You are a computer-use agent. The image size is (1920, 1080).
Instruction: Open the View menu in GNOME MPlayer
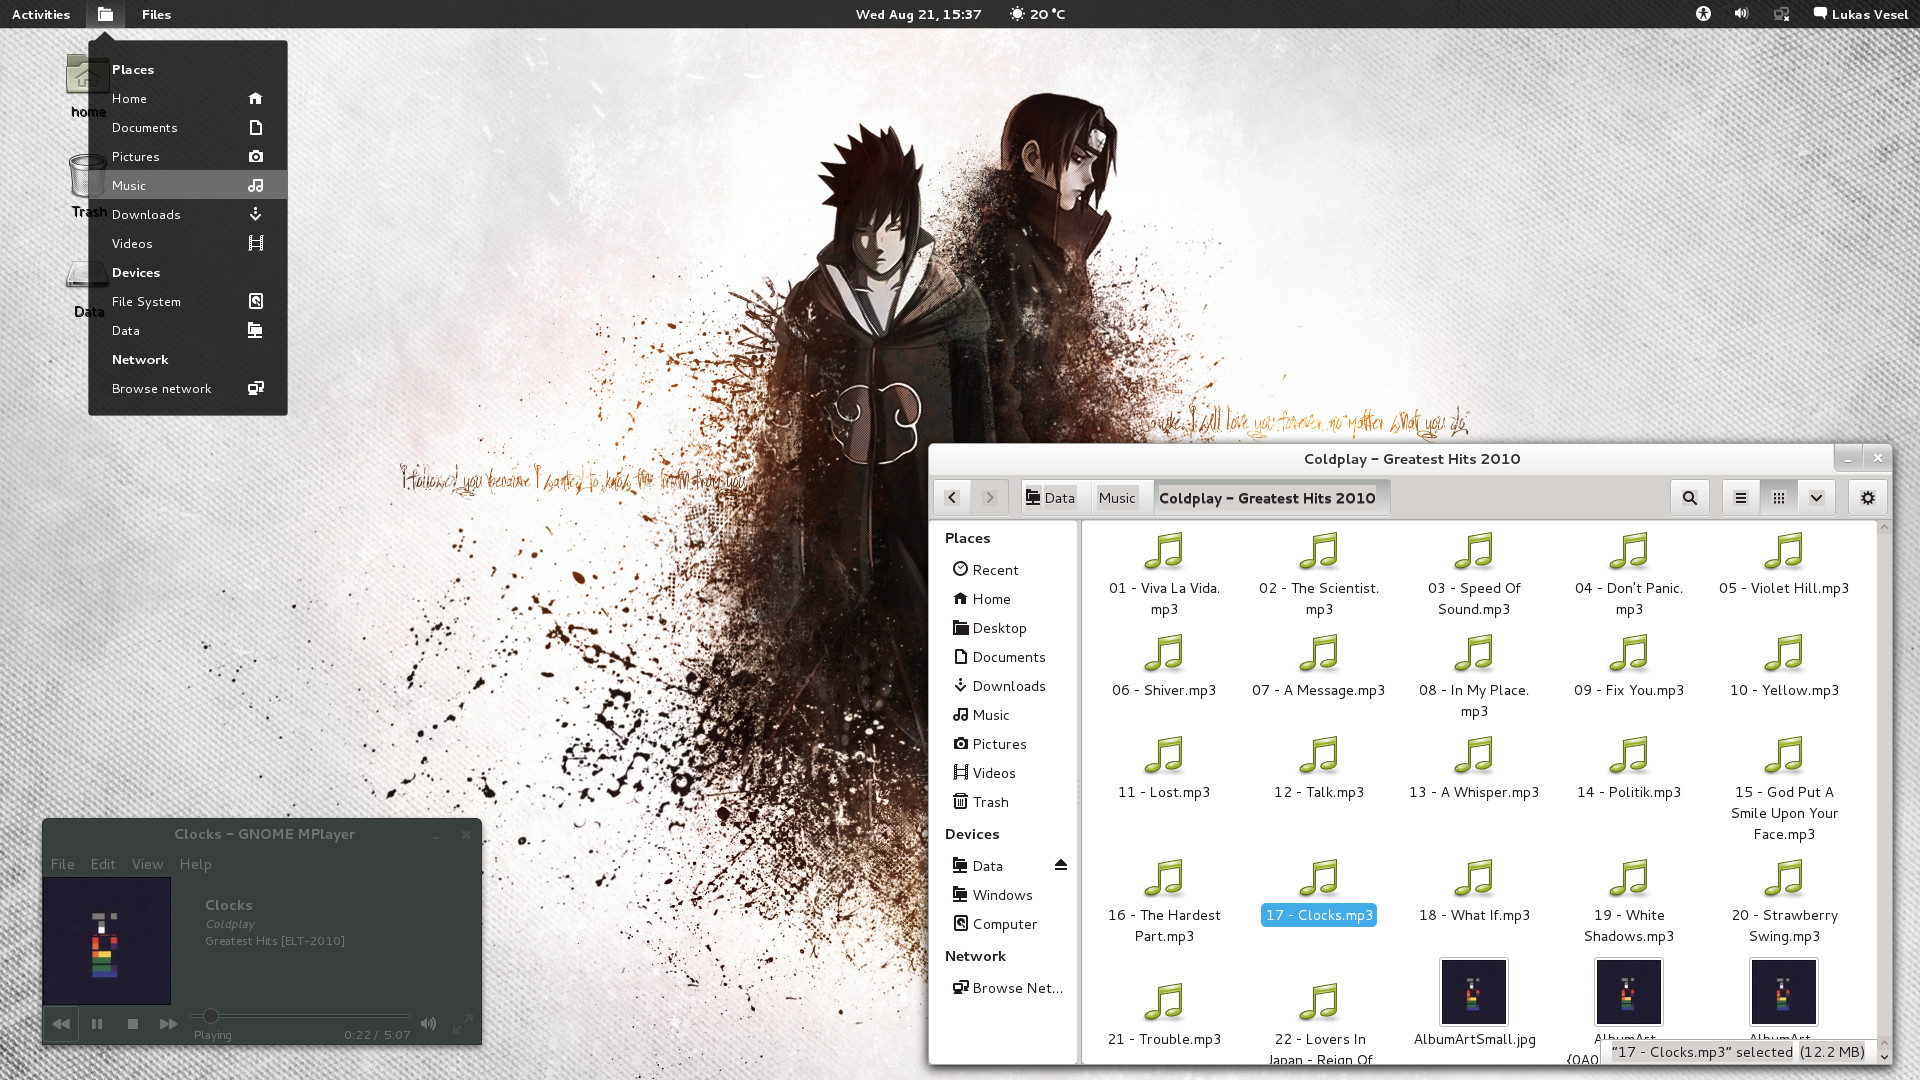[147, 864]
